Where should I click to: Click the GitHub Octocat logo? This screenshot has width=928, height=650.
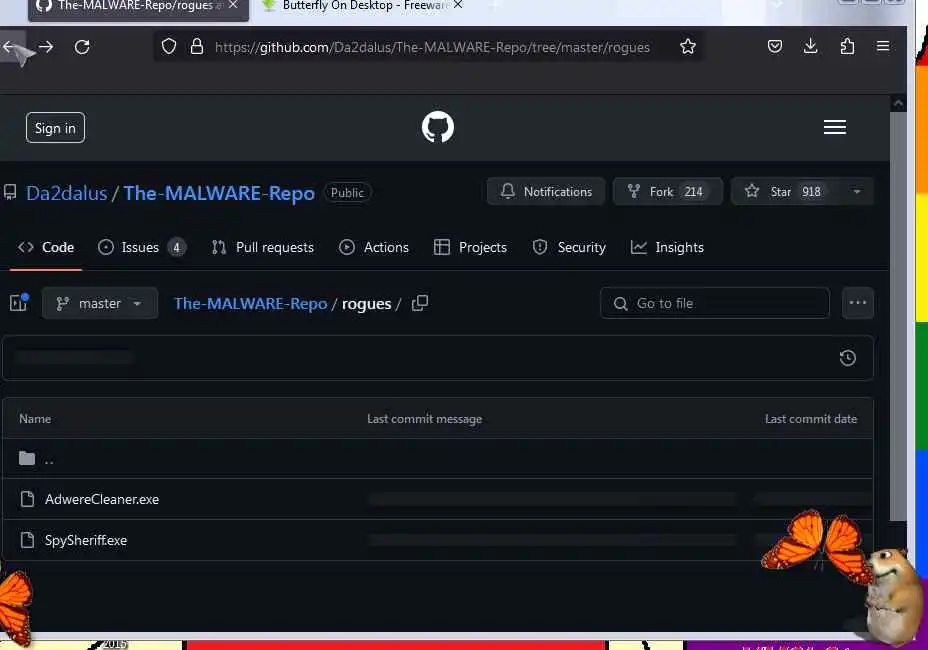point(438,127)
